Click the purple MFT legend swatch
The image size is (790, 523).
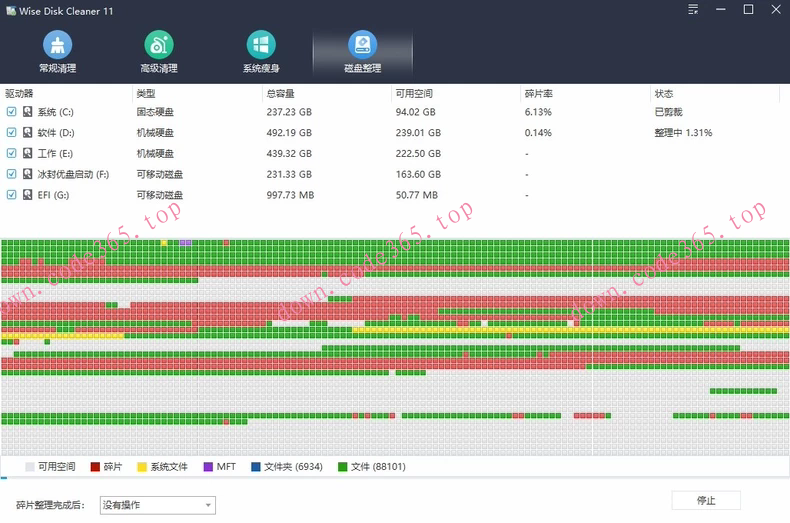(208, 467)
